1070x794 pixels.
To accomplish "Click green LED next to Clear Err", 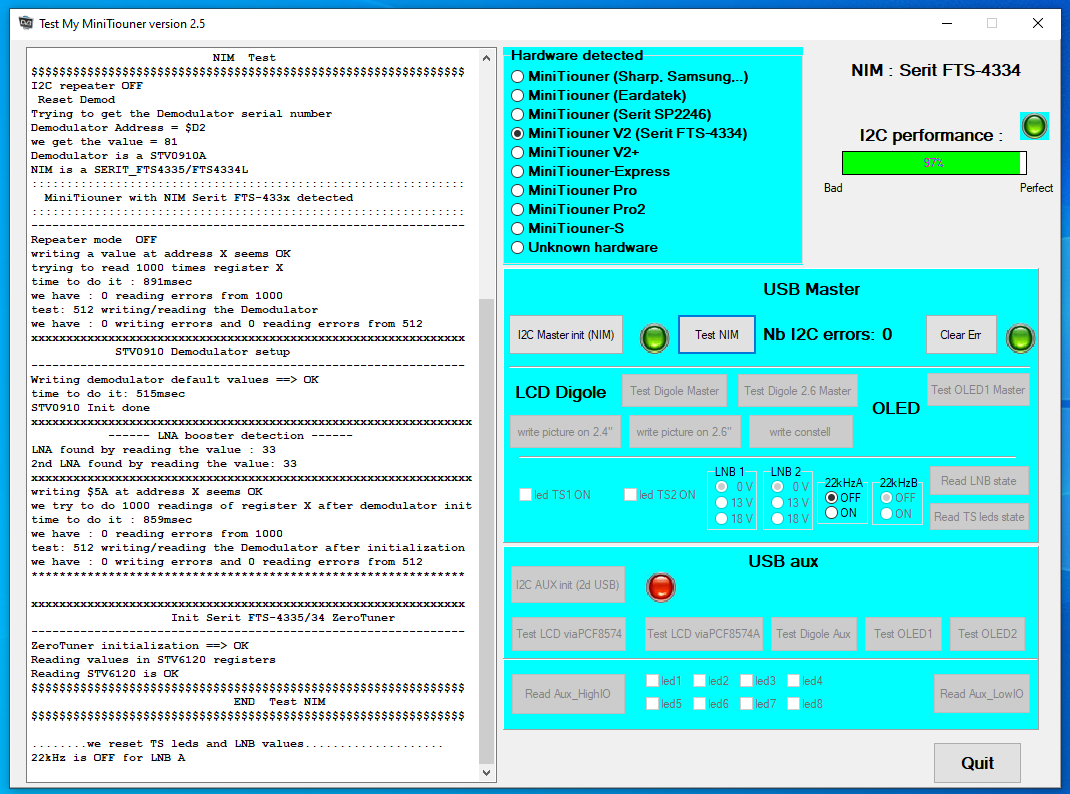I will coord(1020,337).
